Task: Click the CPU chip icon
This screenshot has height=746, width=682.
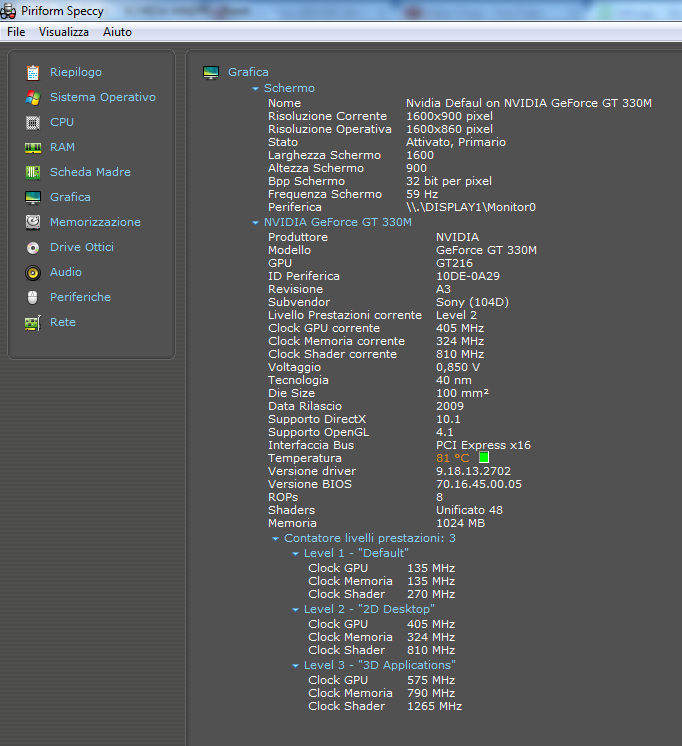Action: (33, 123)
